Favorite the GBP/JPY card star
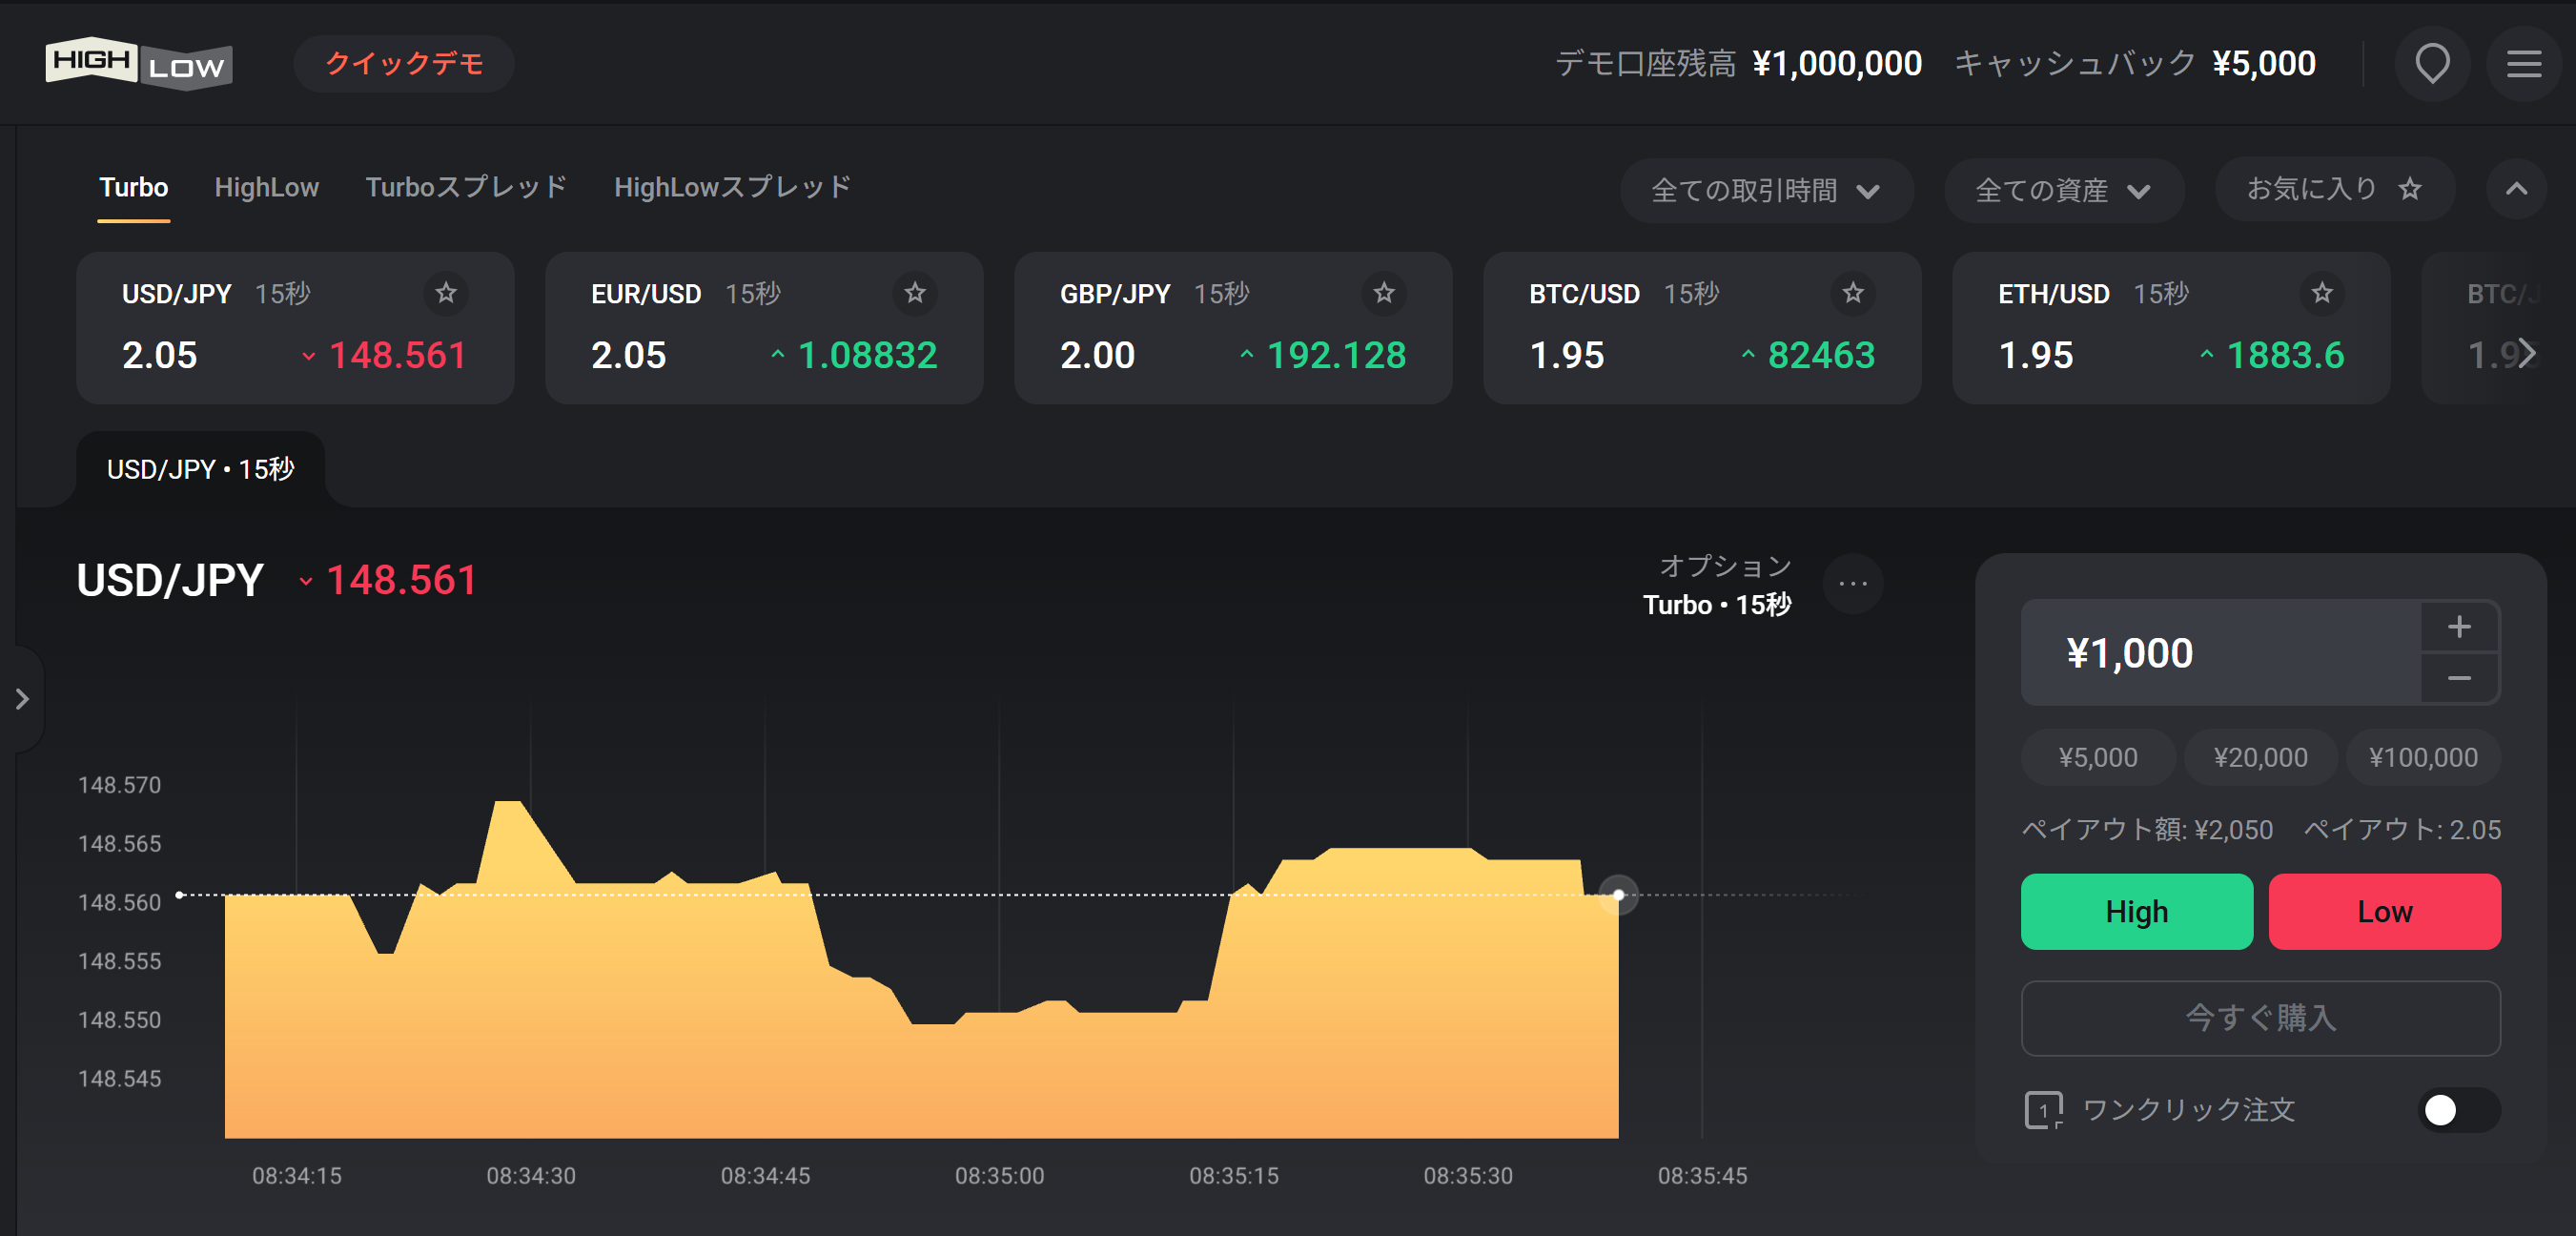This screenshot has height=1236, width=2576. coord(1384,293)
